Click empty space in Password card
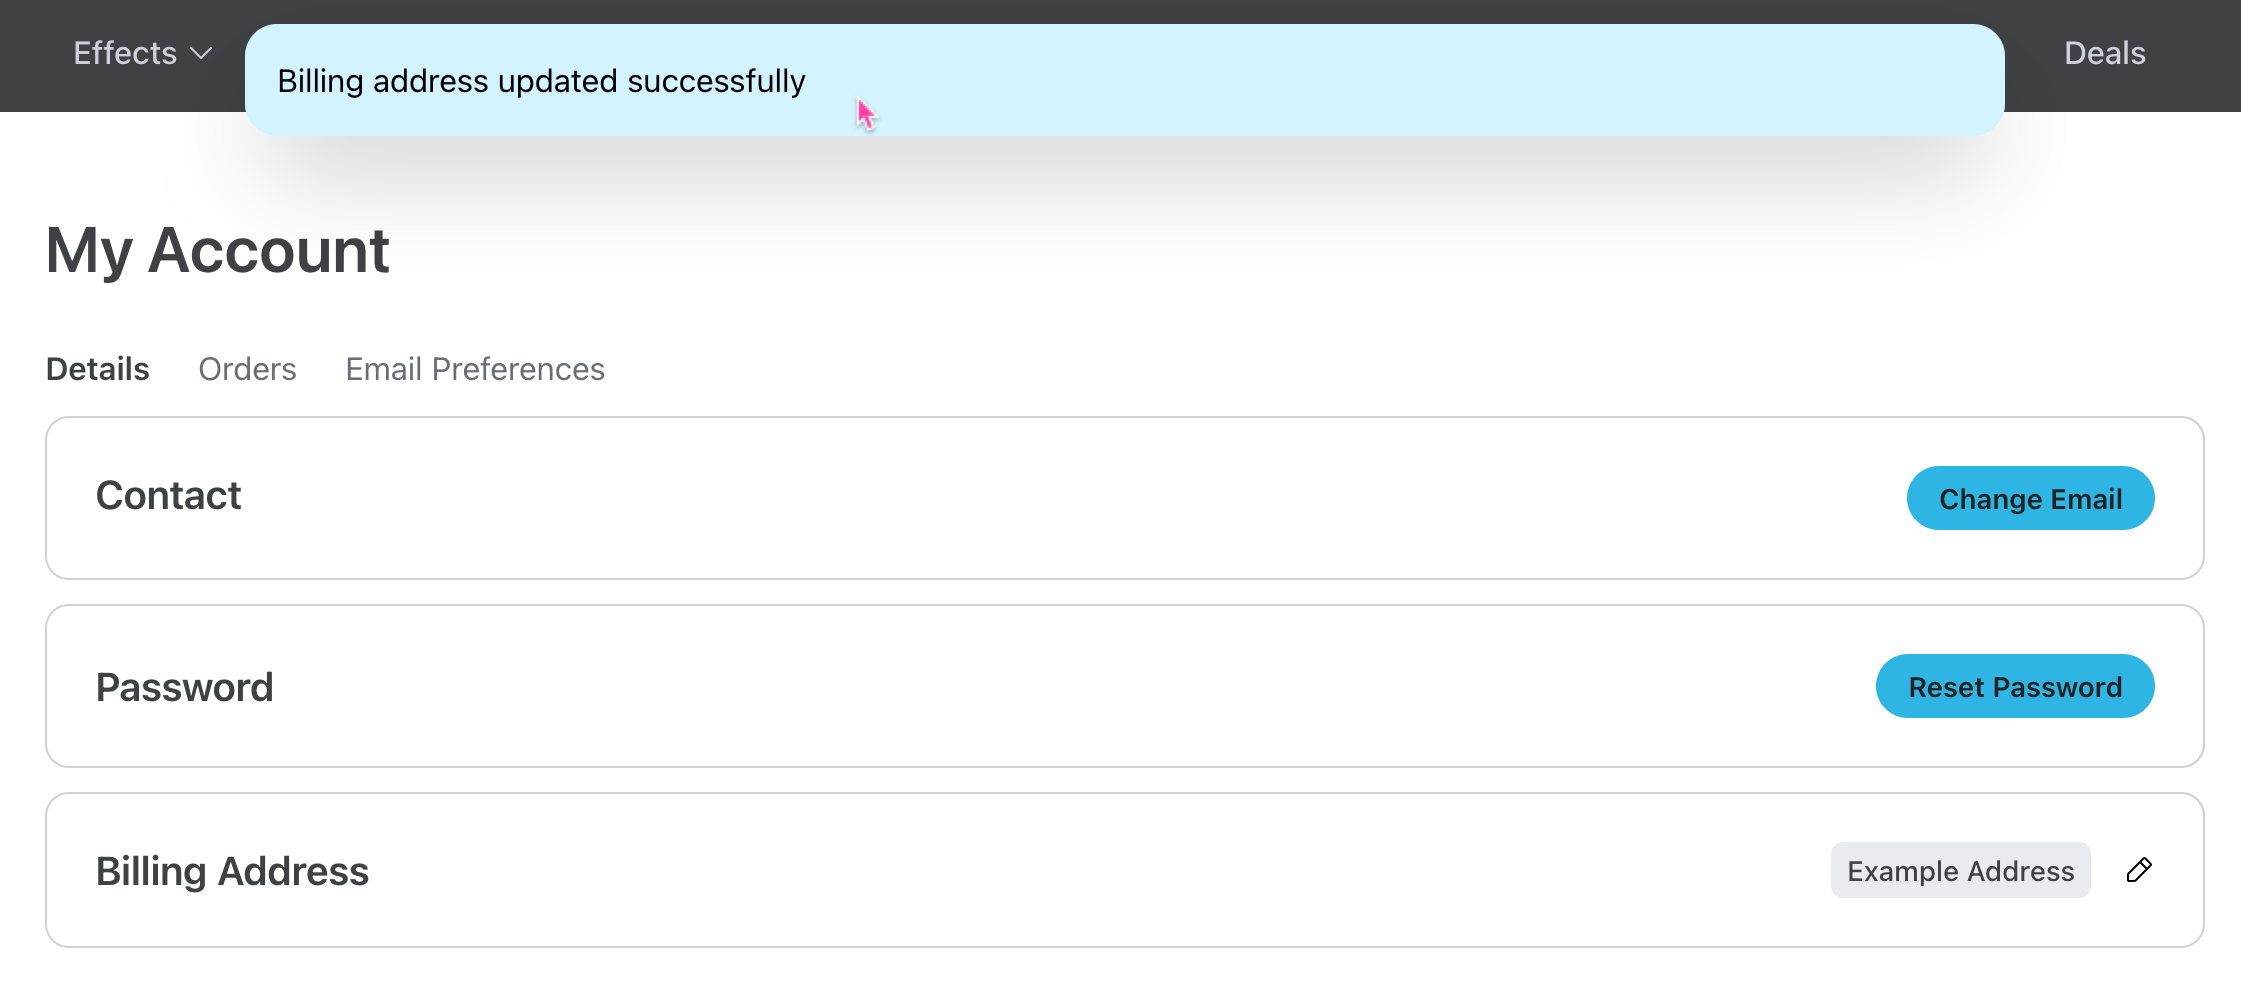The height and width of the screenshot is (1002, 2241). tap(1000, 687)
